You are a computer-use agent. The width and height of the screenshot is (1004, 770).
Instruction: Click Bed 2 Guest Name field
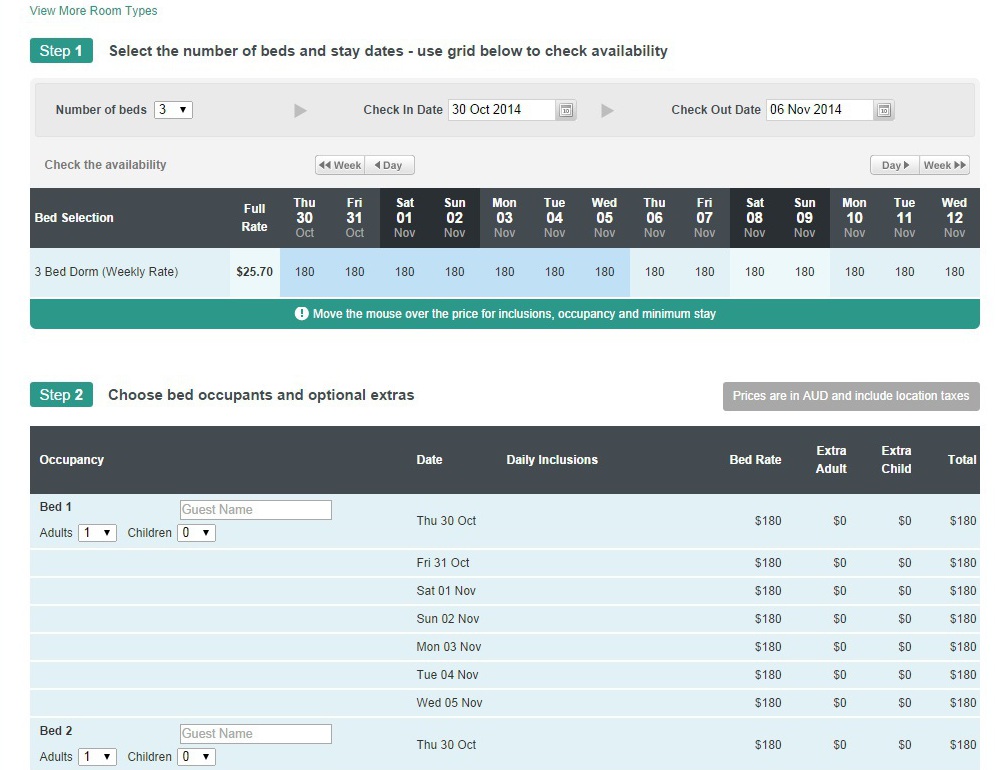255,734
